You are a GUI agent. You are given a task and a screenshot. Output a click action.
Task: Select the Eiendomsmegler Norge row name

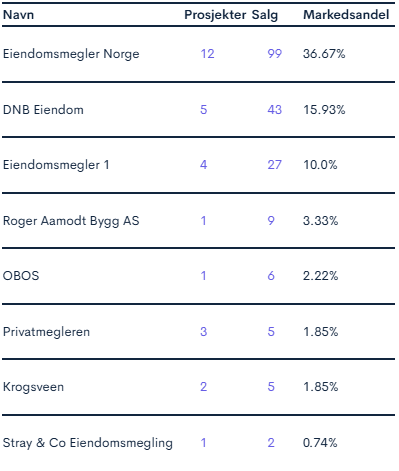(71, 54)
